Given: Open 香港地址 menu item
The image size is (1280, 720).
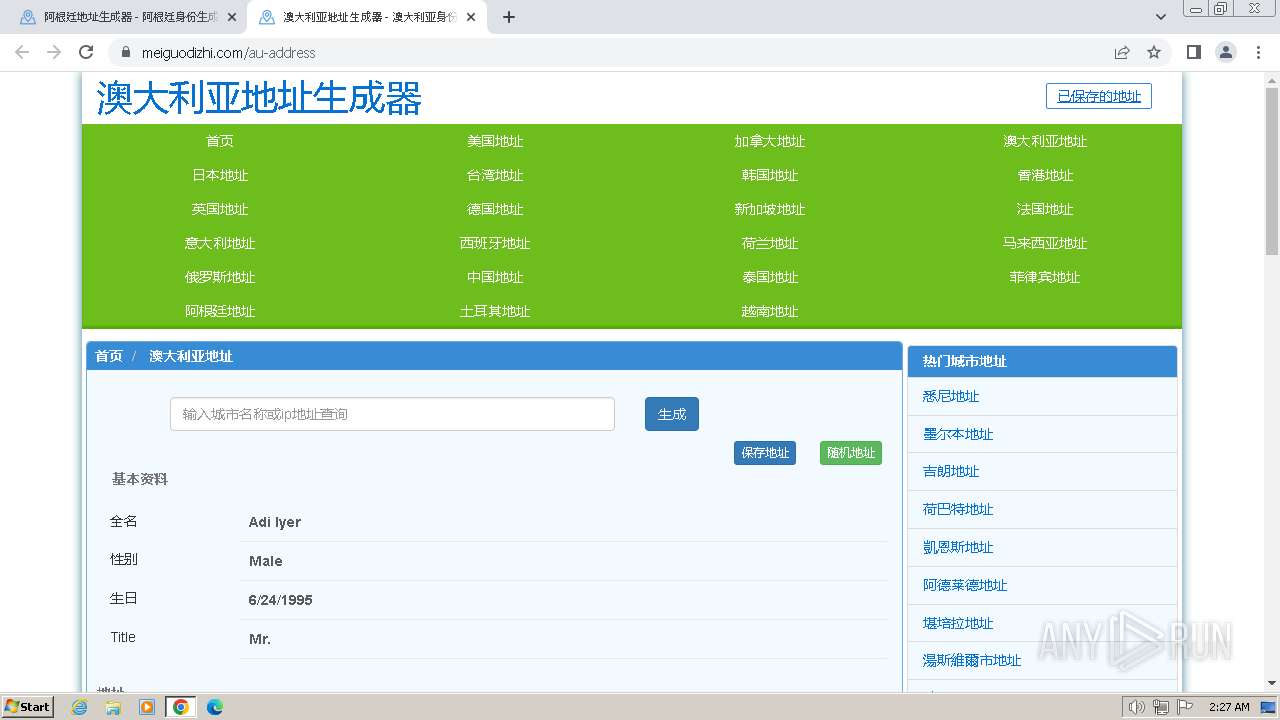Looking at the screenshot, I should [x=1045, y=175].
